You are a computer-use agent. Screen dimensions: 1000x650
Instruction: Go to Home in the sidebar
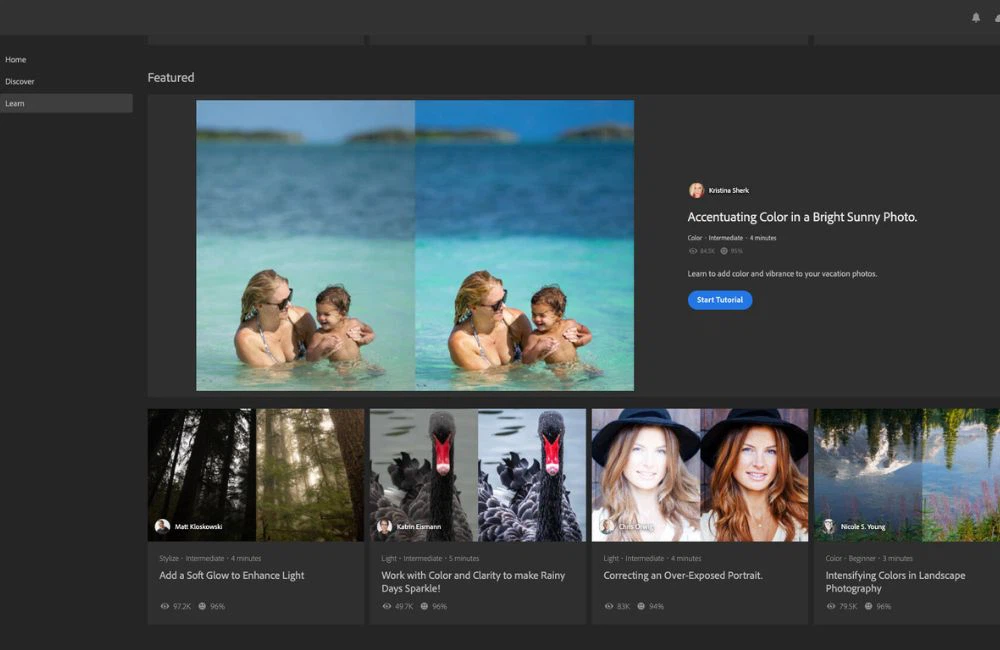click(16, 59)
